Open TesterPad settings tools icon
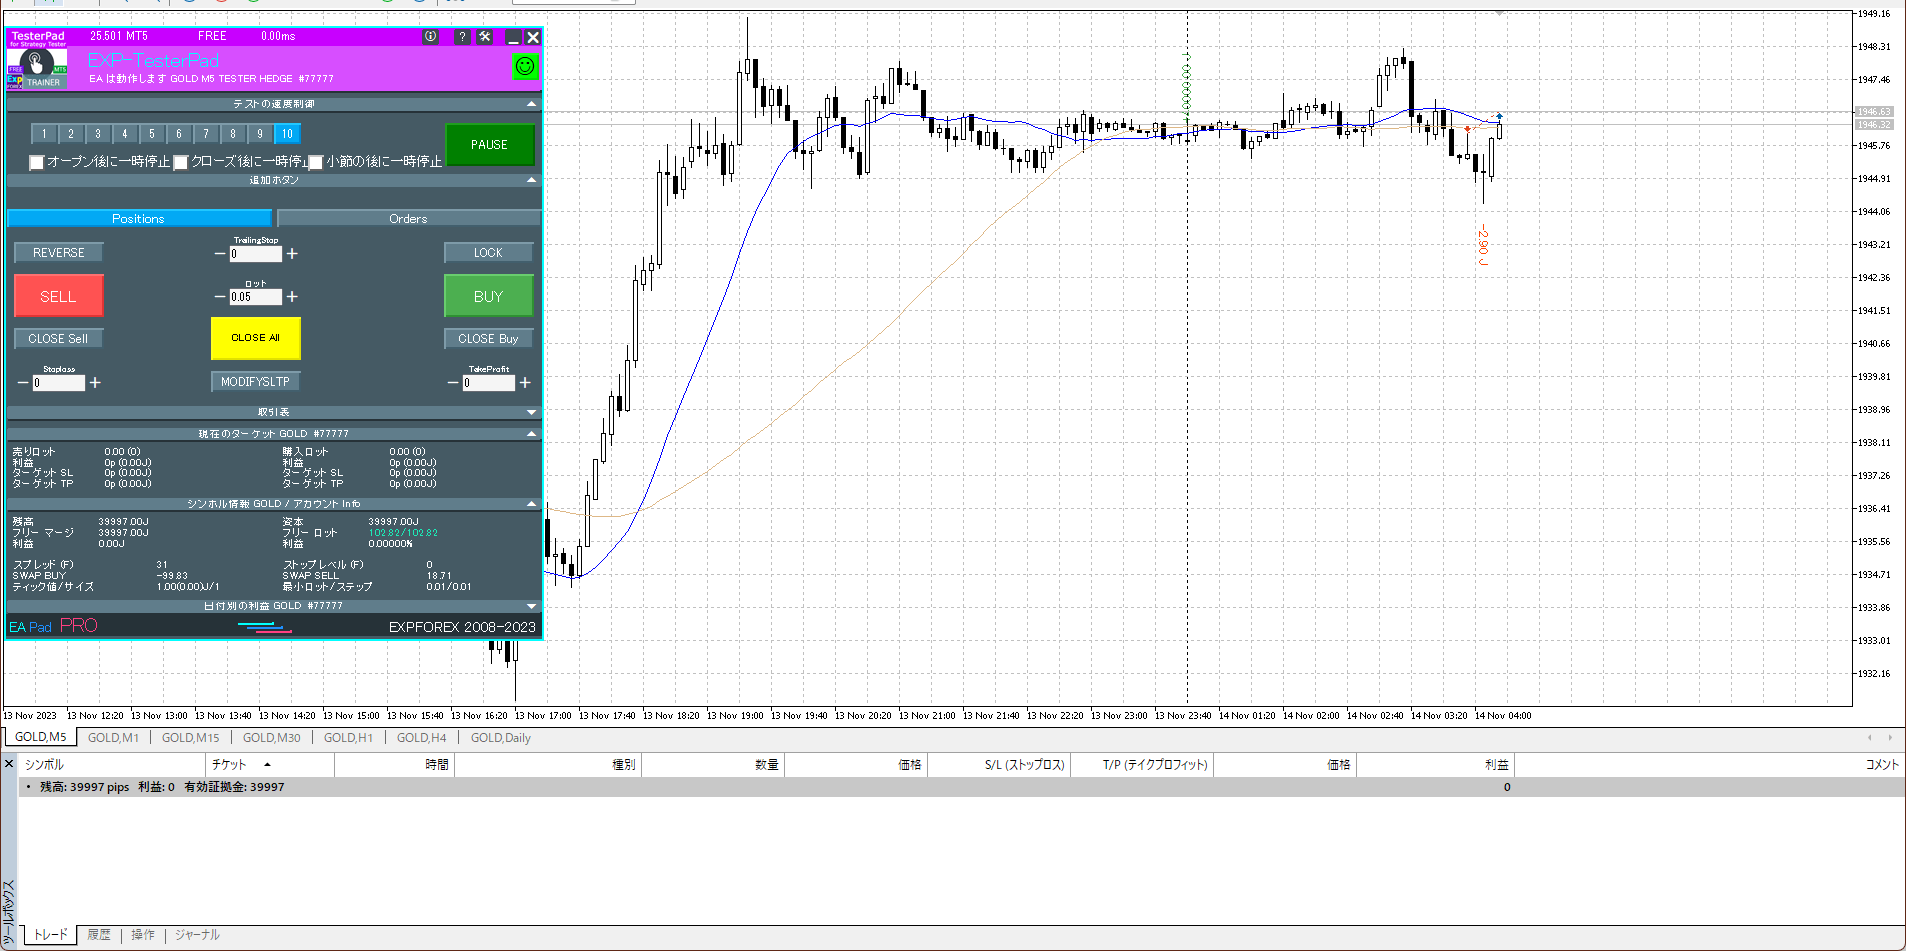Viewport: 1906px width, 951px height. 485,36
